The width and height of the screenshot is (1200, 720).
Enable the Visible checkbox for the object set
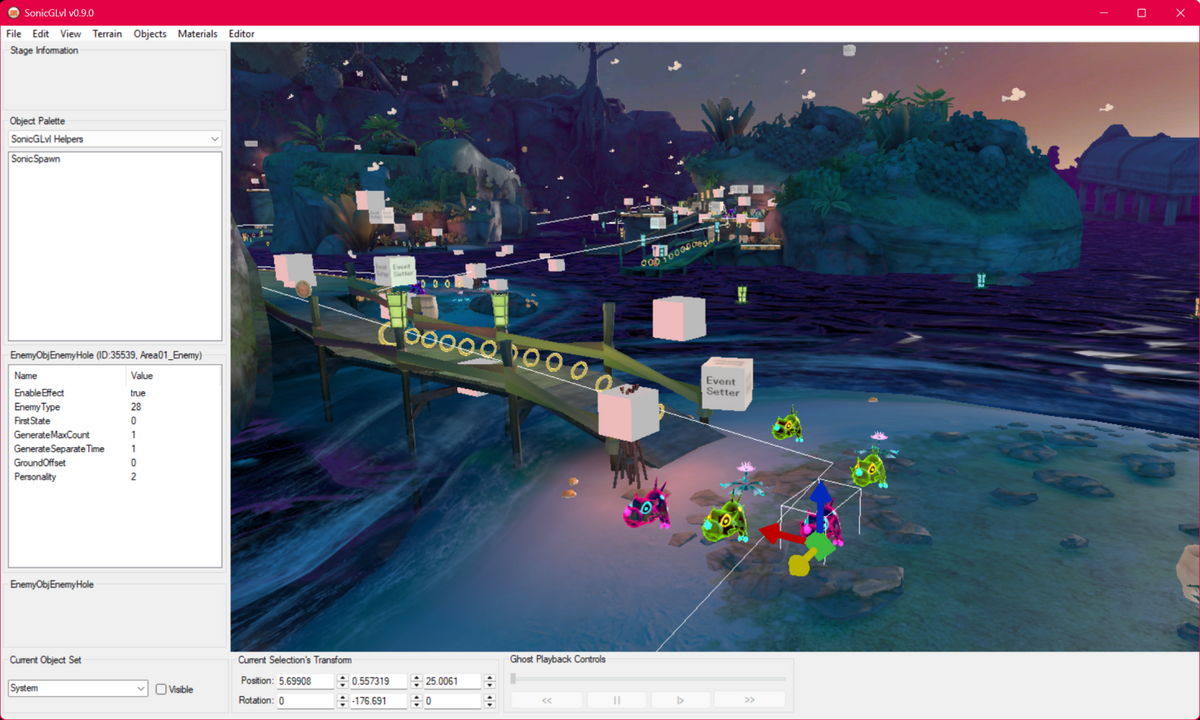click(160, 689)
